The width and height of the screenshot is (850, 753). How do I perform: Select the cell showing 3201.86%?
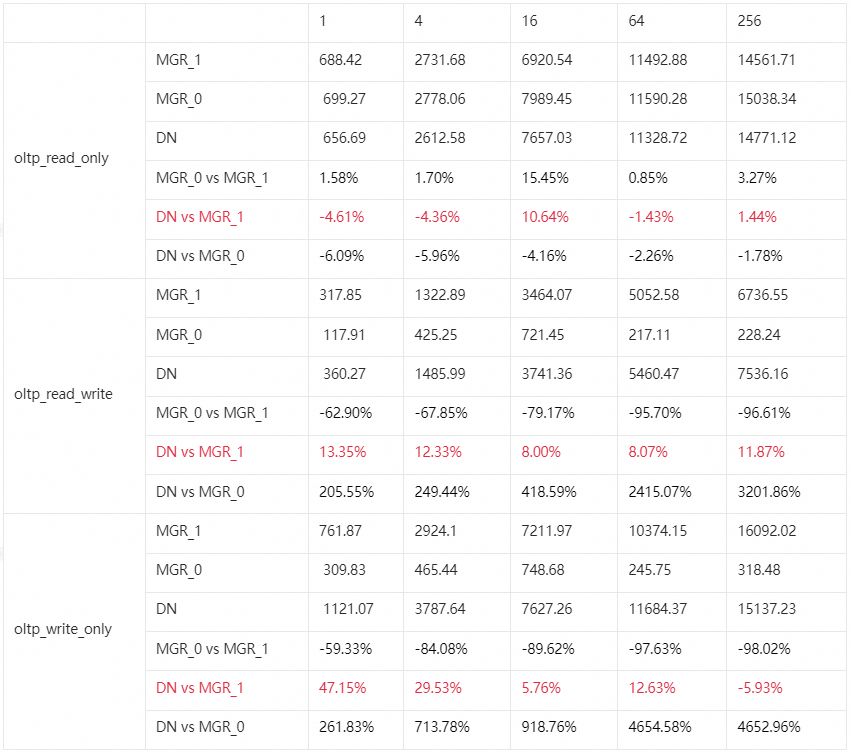[769, 491]
